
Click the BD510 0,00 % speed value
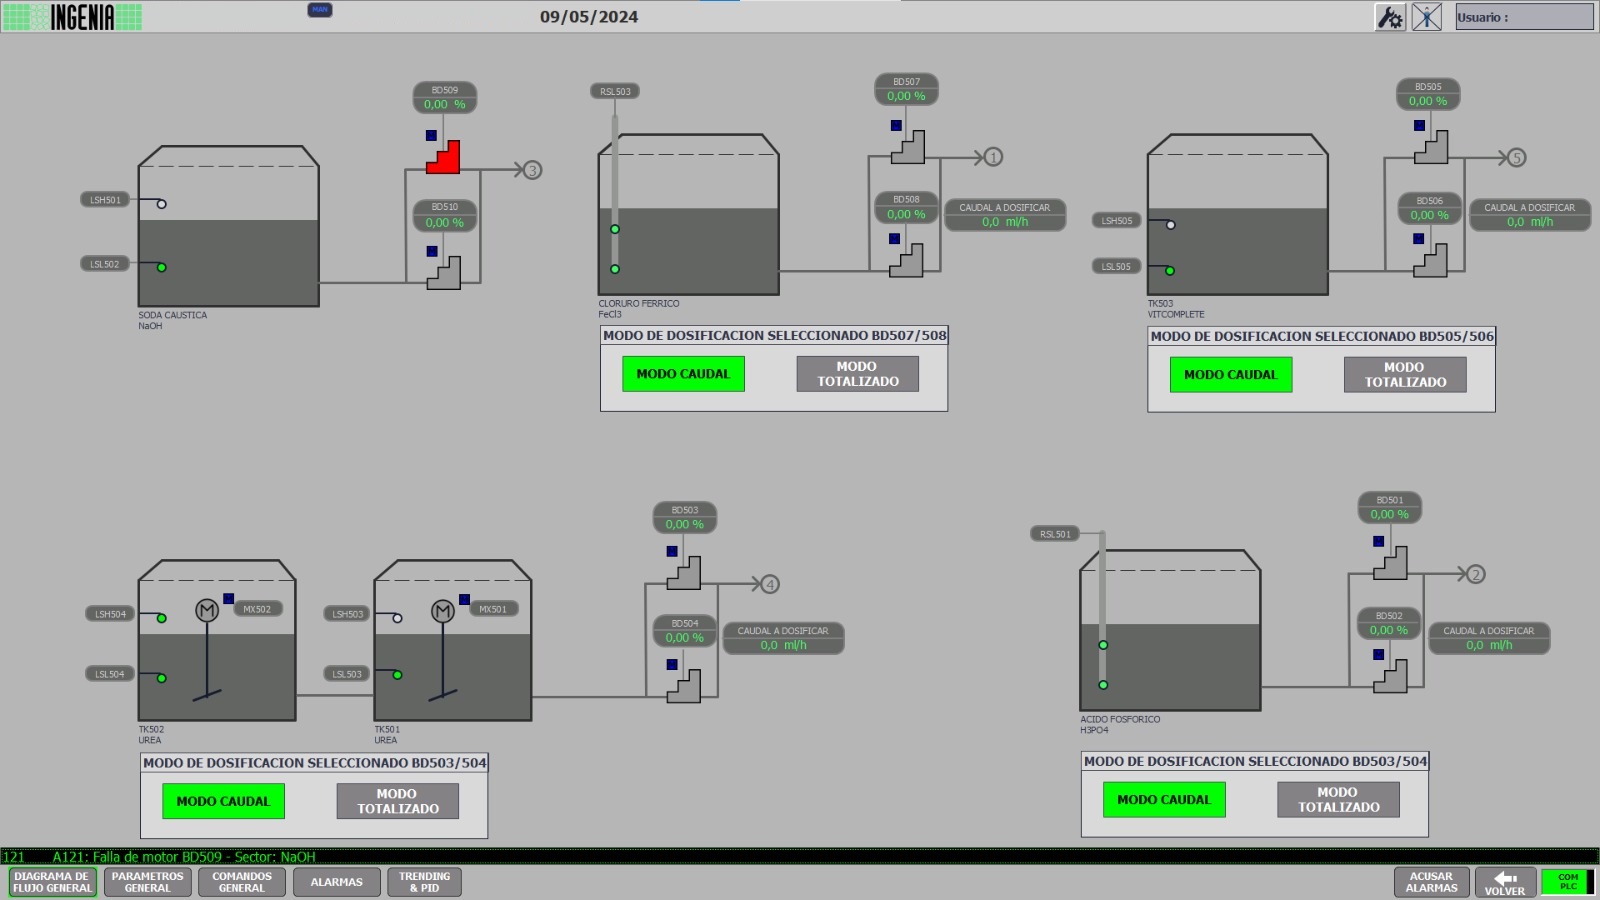pos(444,223)
